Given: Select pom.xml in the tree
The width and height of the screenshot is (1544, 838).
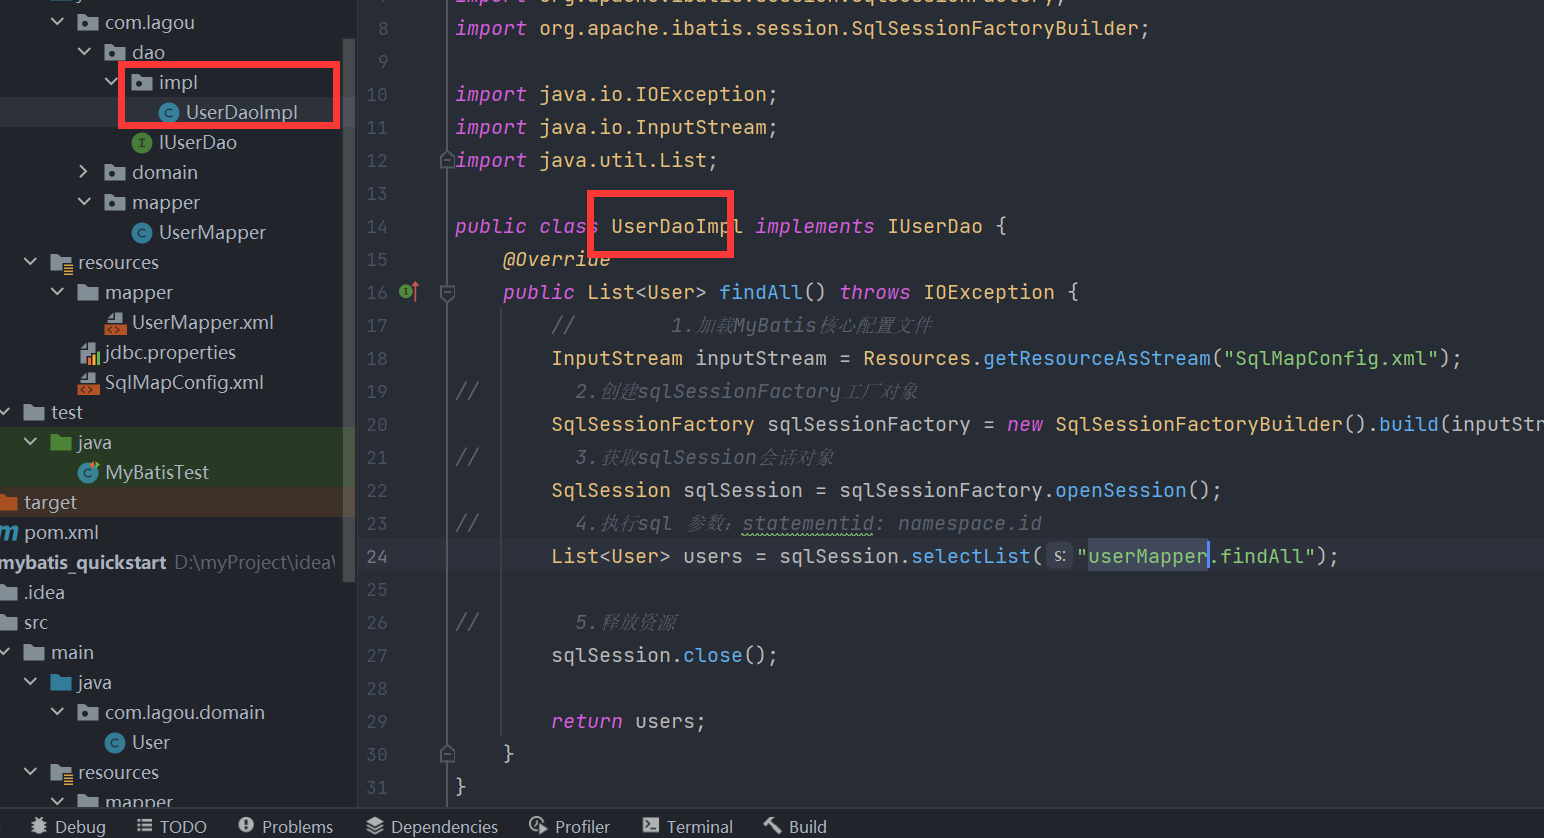Looking at the screenshot, I should tap(61, 533).
